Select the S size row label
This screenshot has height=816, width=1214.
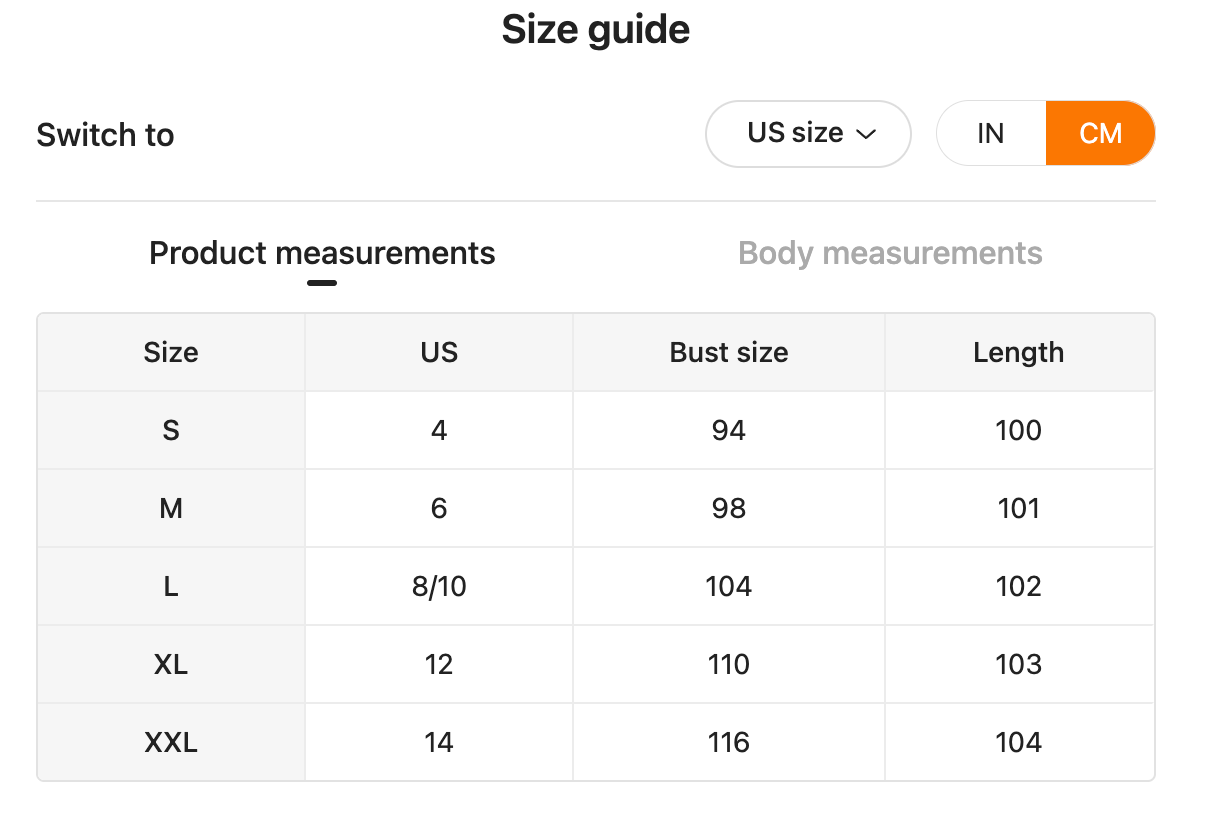[x=171, y=430]
